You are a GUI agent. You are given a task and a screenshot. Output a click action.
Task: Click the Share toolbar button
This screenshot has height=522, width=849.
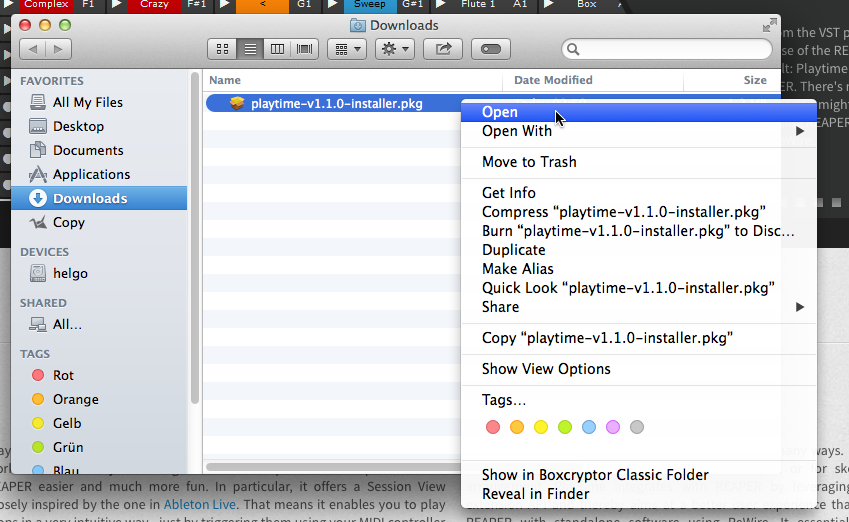443,49
